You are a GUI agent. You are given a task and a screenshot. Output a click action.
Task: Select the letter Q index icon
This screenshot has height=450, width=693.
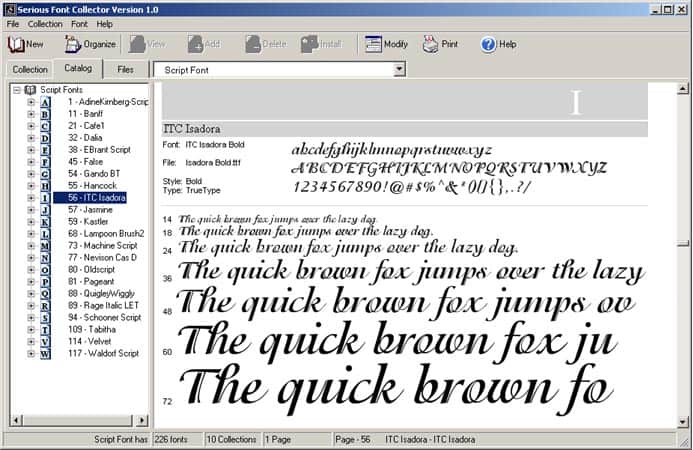(x=45, y=294)
